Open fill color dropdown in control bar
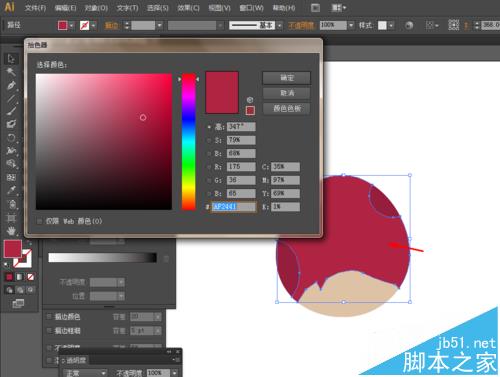 pos(71,25)
